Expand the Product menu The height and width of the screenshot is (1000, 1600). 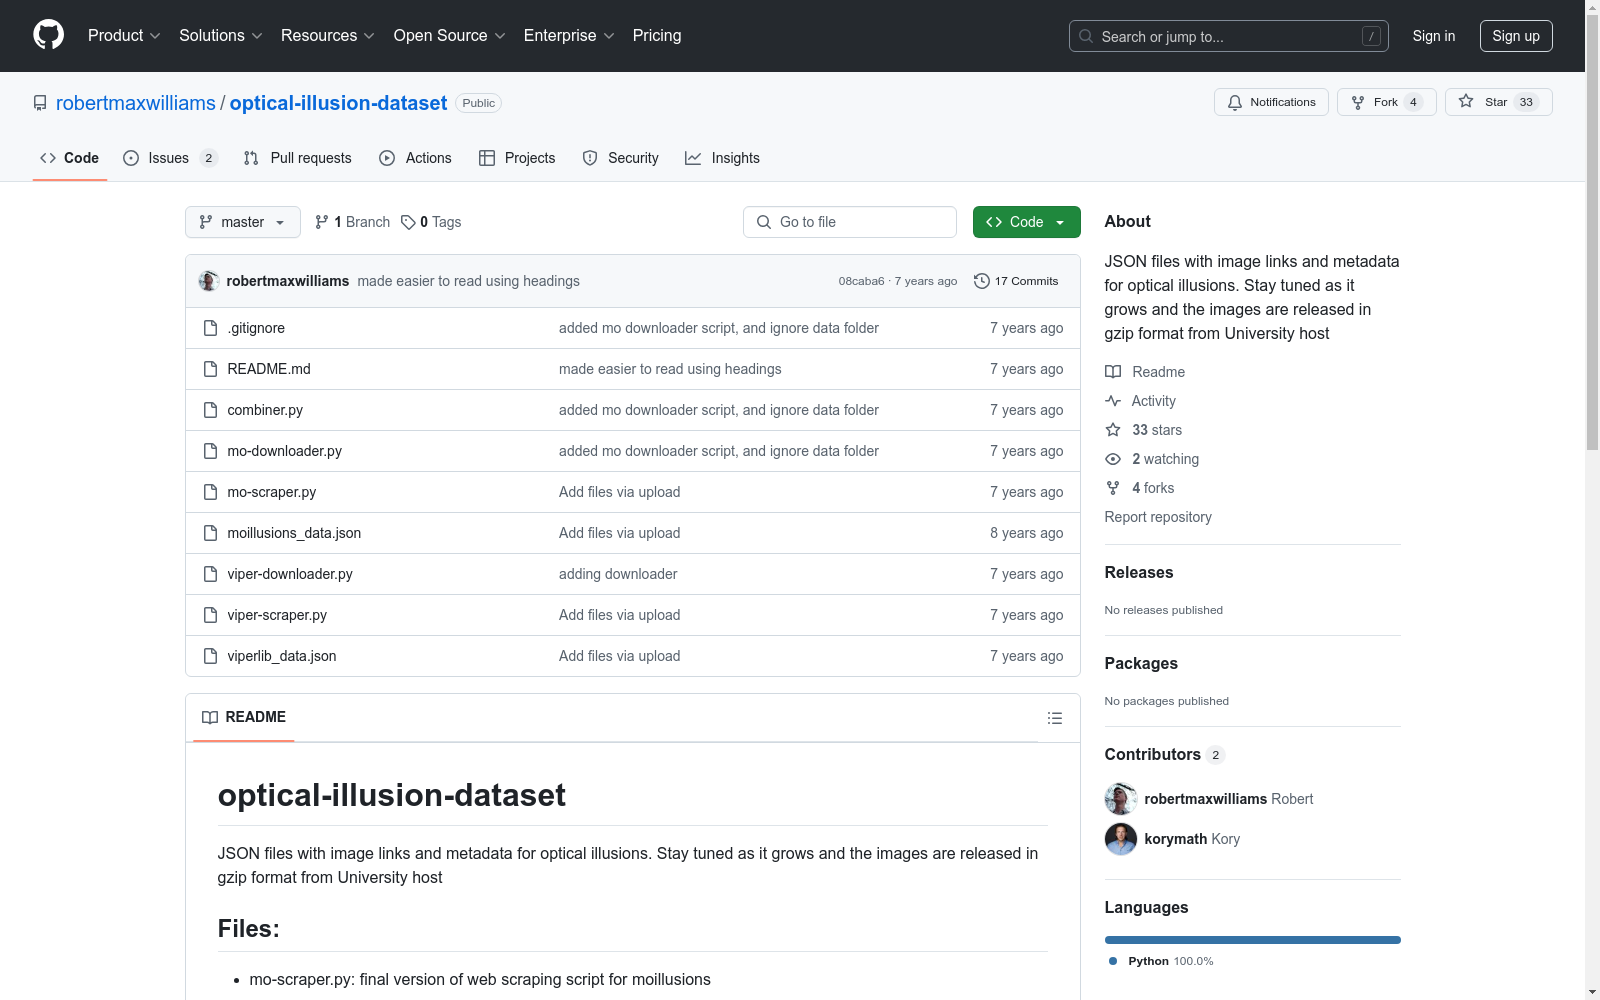click(x=124, y=35)
